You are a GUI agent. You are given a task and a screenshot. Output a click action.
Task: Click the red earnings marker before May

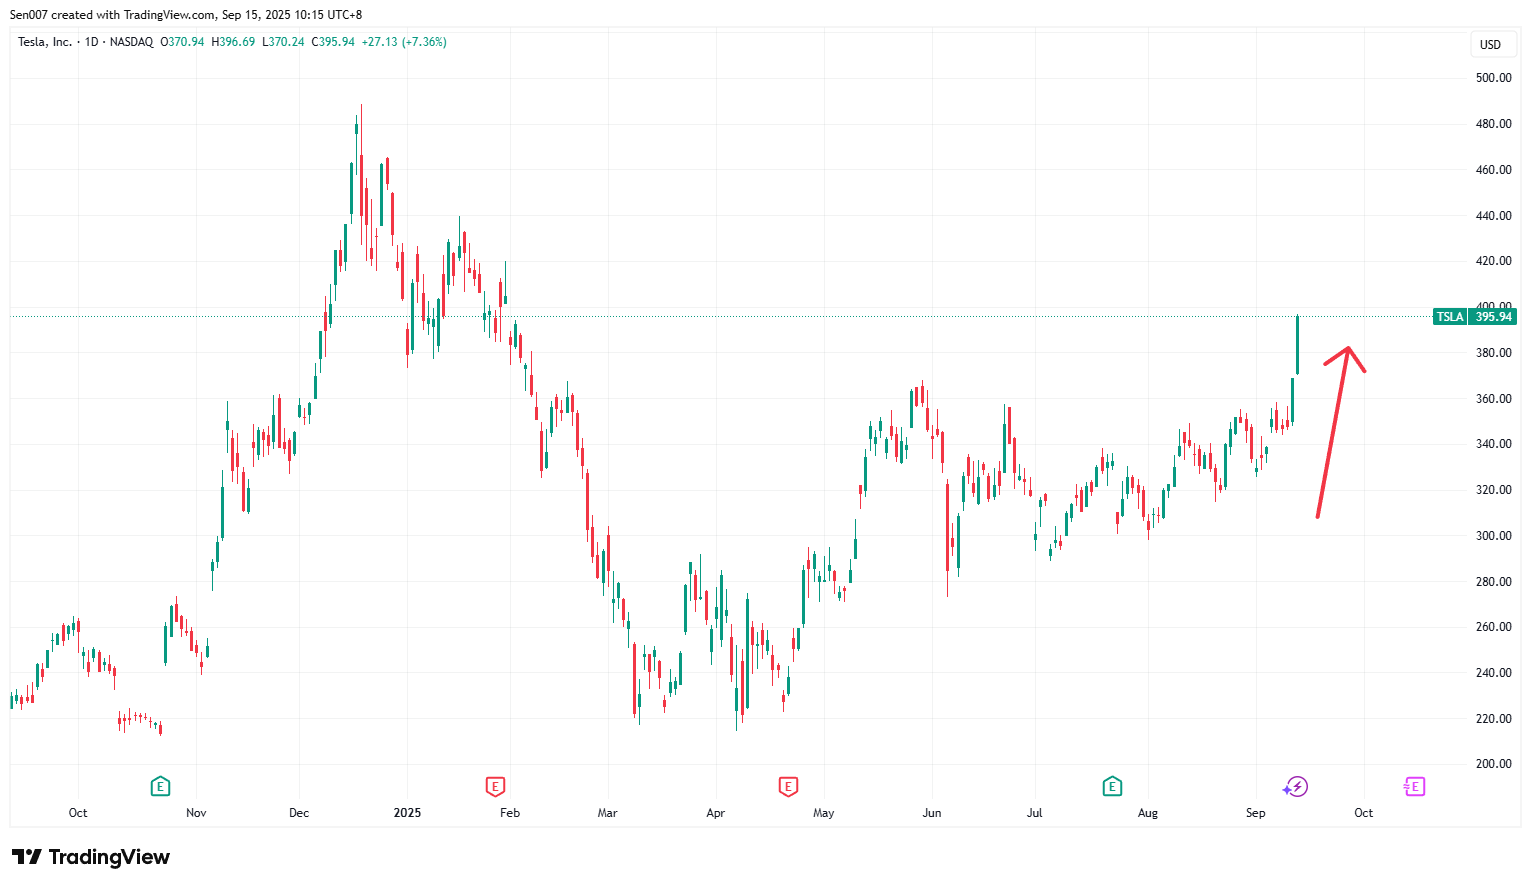788,787
